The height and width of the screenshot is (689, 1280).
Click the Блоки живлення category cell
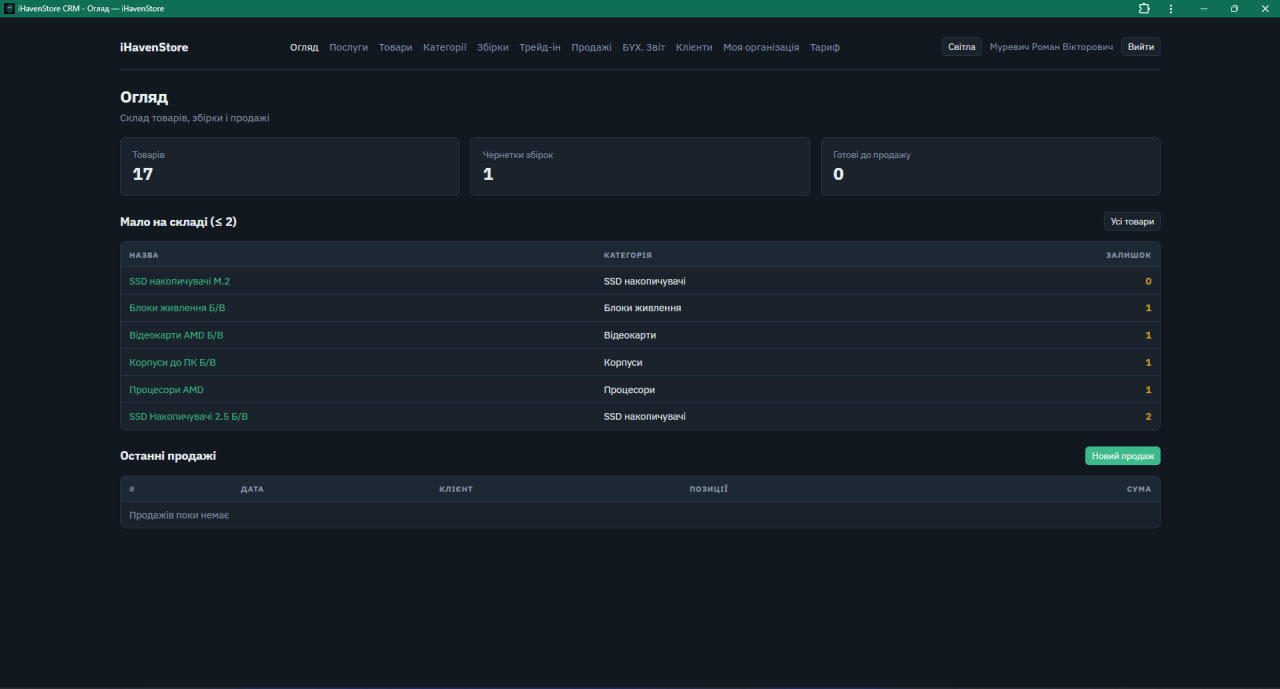click(643, 308)
